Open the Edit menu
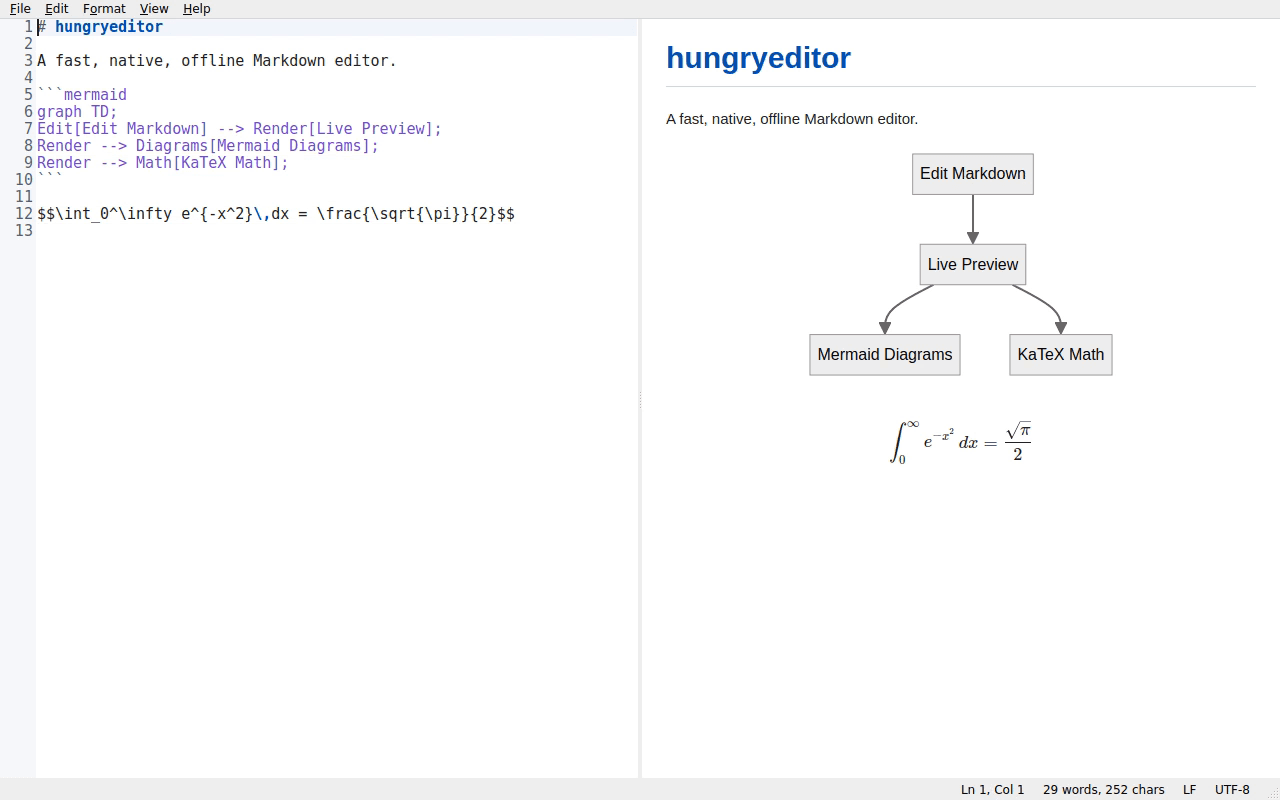1280x800 pixels. click(56, 8)
